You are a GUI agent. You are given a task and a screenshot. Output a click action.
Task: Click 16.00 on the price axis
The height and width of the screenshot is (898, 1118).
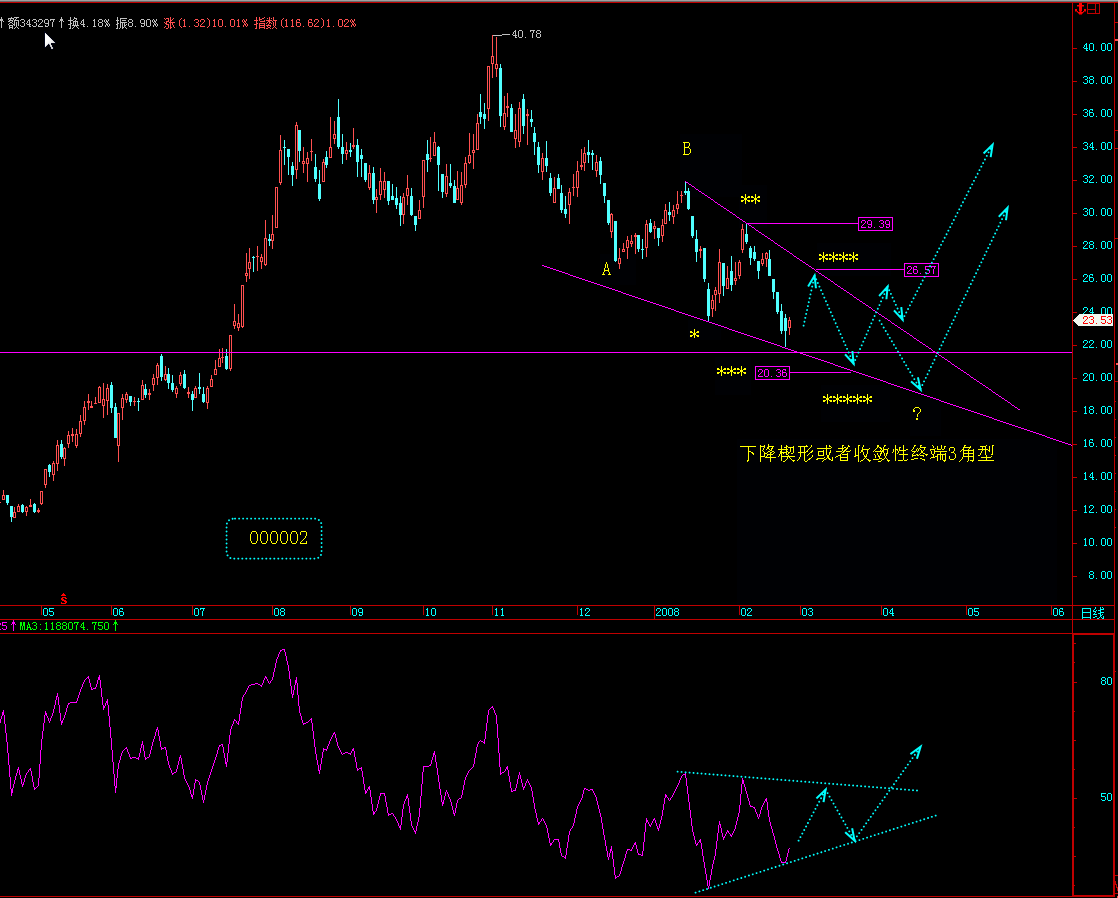coord(1097,444)
